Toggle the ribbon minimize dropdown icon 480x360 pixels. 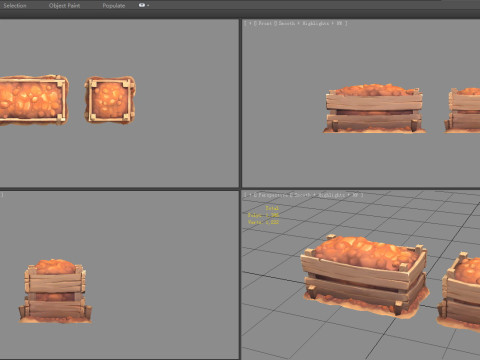point(144,5)
